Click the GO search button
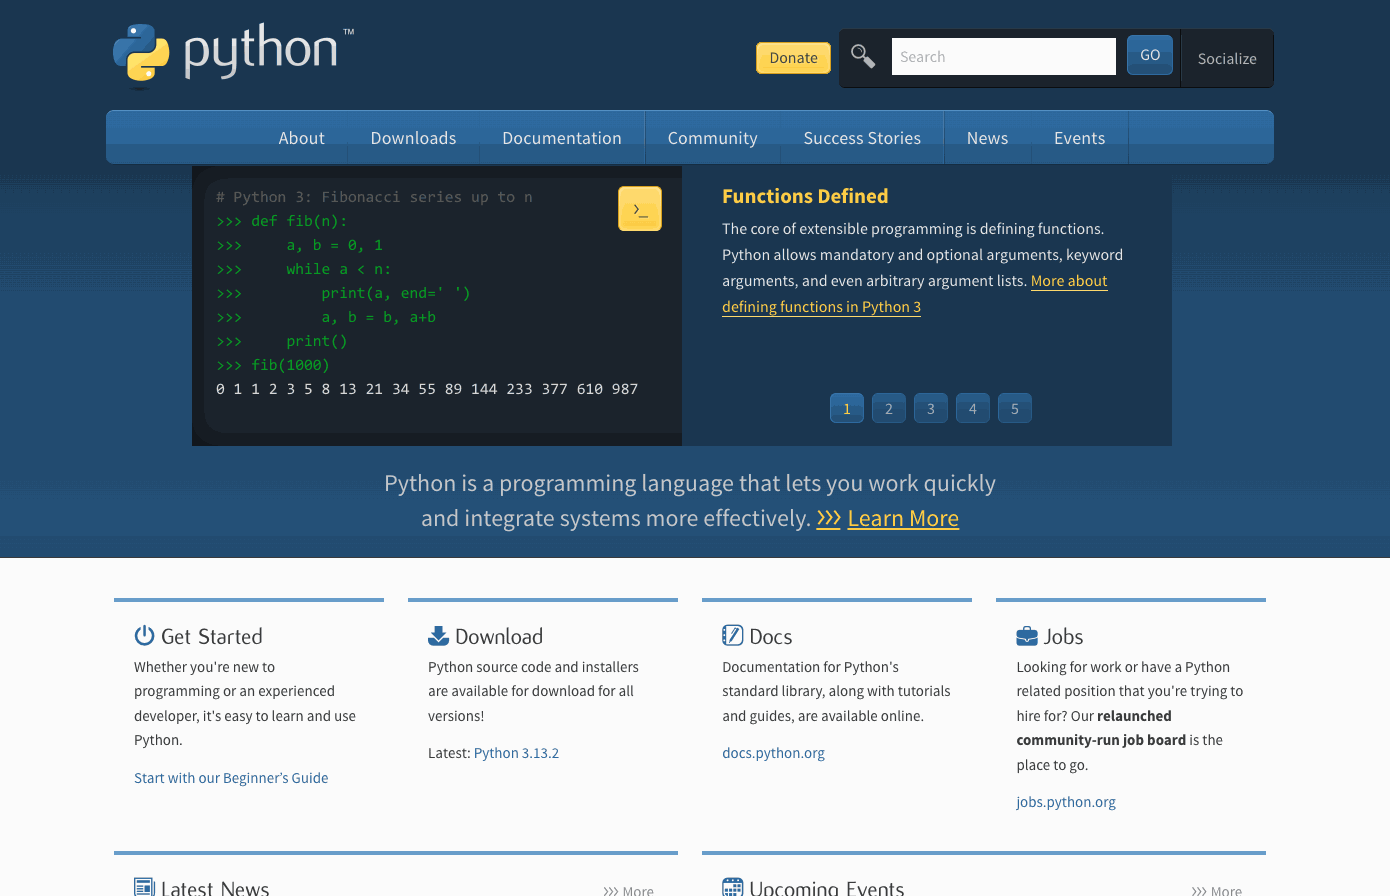Viewport: 1390px width, 896px height. [x=1150, y=55]
